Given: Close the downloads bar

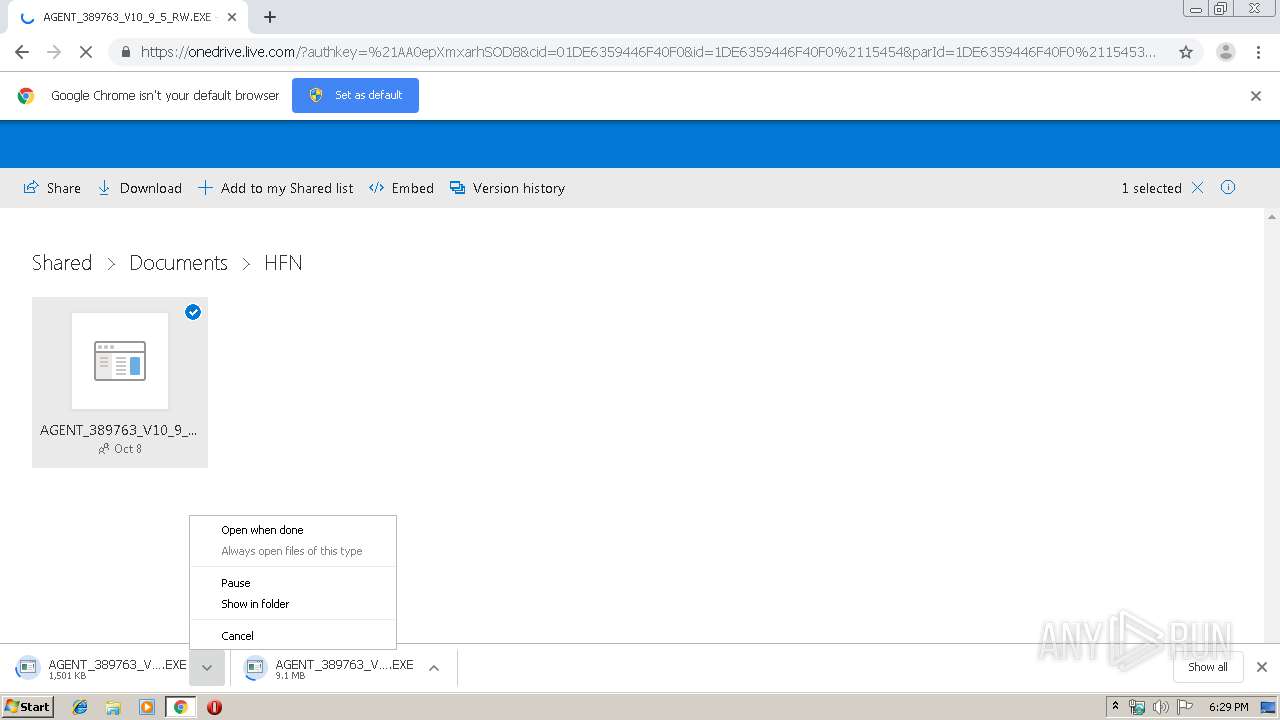Looking at the screenshot, I should [1262, 667].
